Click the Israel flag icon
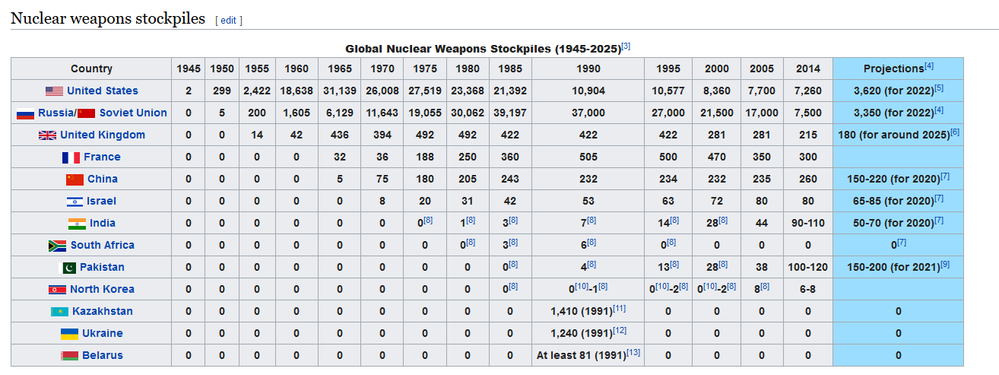This screenshot has width=999, height=375. (75, 201)
